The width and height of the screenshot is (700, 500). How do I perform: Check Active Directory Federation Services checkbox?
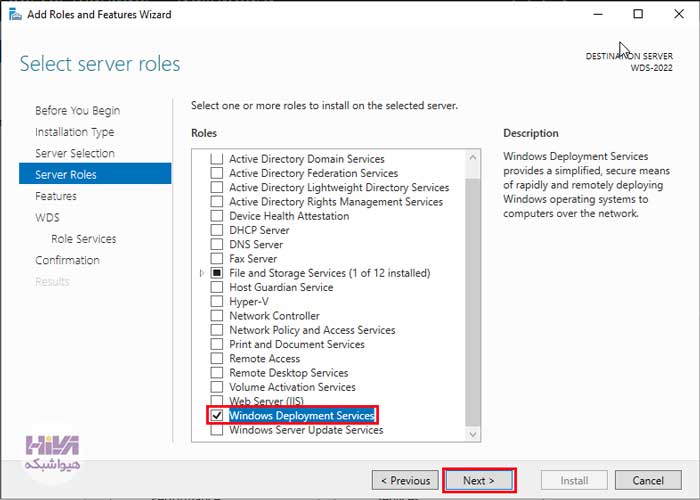pyautogui.click(x=217, y=173)
